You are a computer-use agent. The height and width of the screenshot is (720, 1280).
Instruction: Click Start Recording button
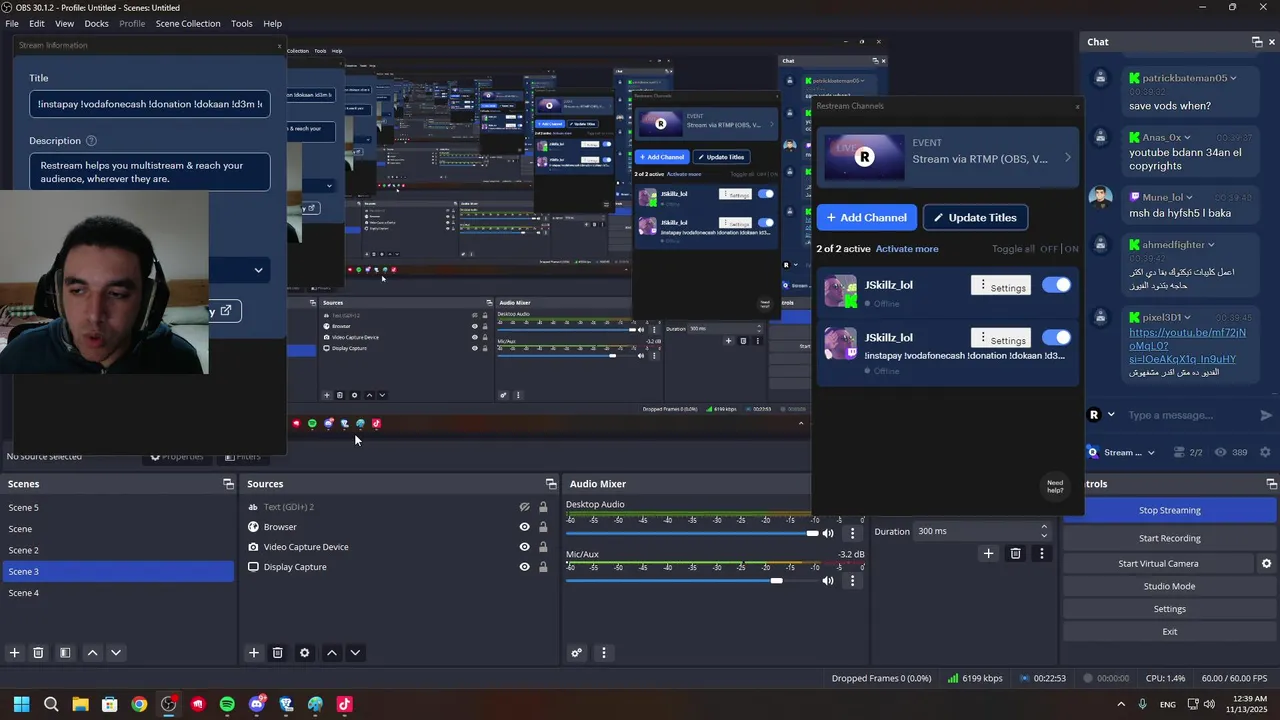(x=1169, y=538)
